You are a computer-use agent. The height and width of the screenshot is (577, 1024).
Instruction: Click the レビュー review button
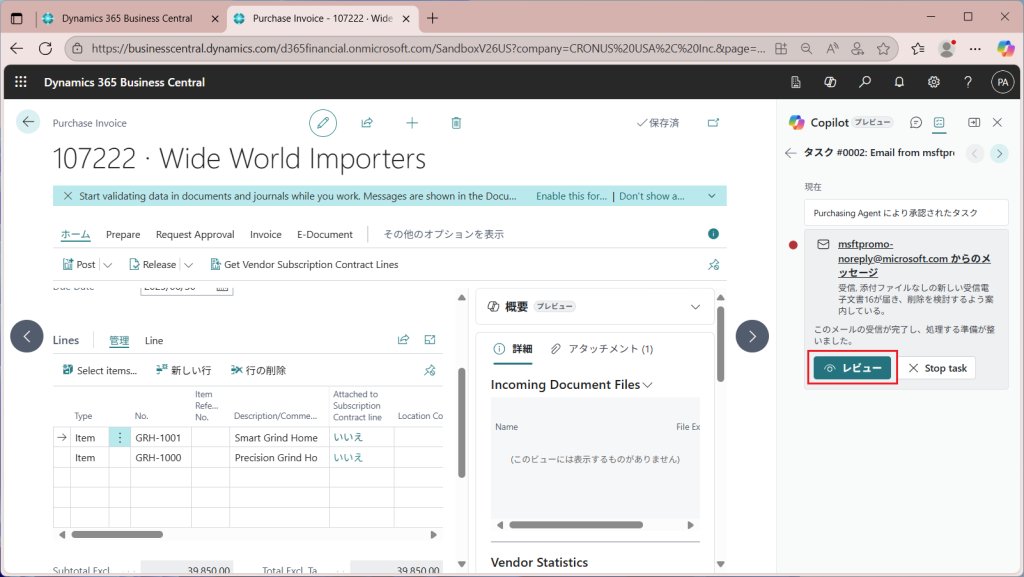(852, 368)
